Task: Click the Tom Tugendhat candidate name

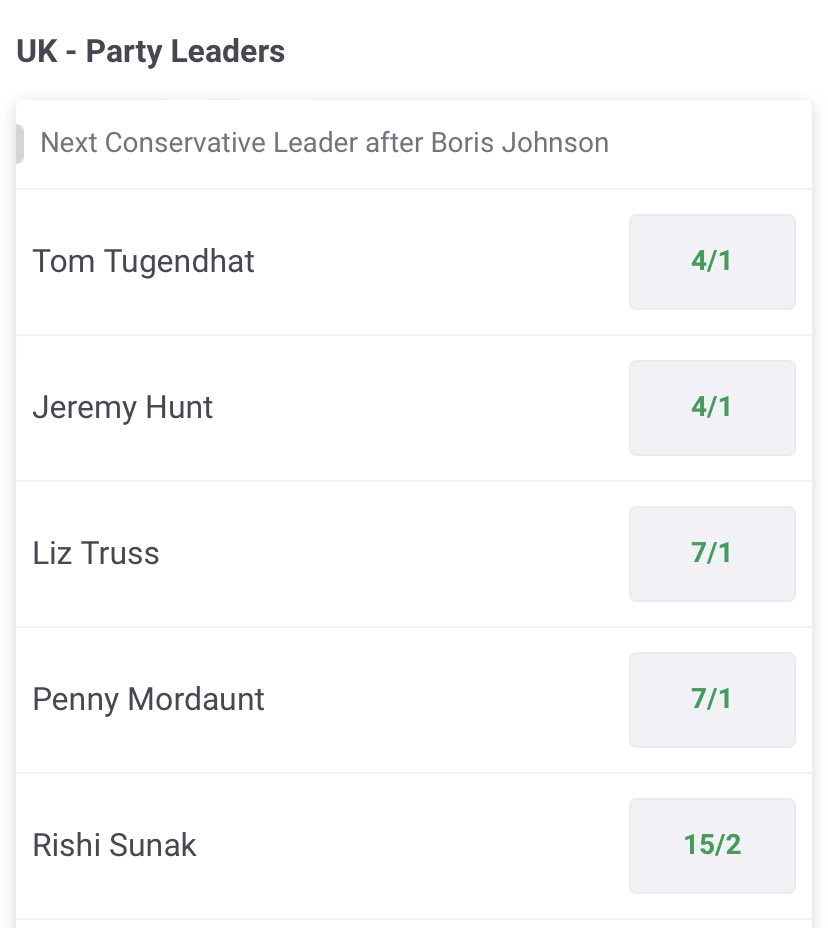Action: (143, 262)
